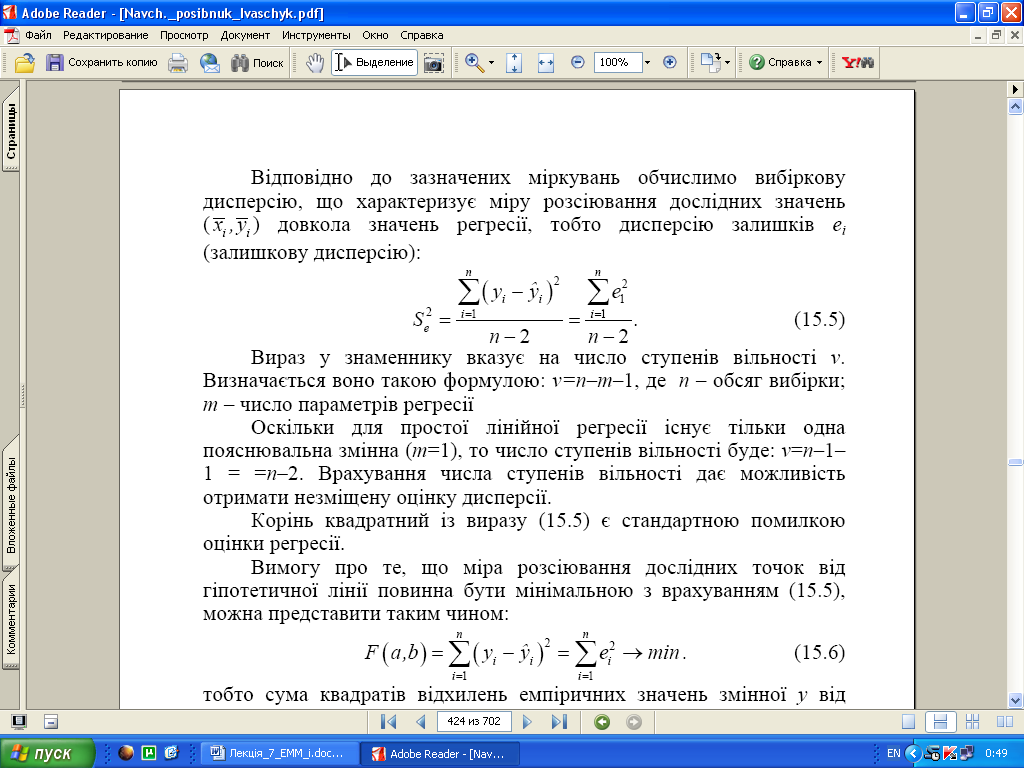1024x768 pixels.
Task: Open the Документ menu
Action: [x=245, y=35]
